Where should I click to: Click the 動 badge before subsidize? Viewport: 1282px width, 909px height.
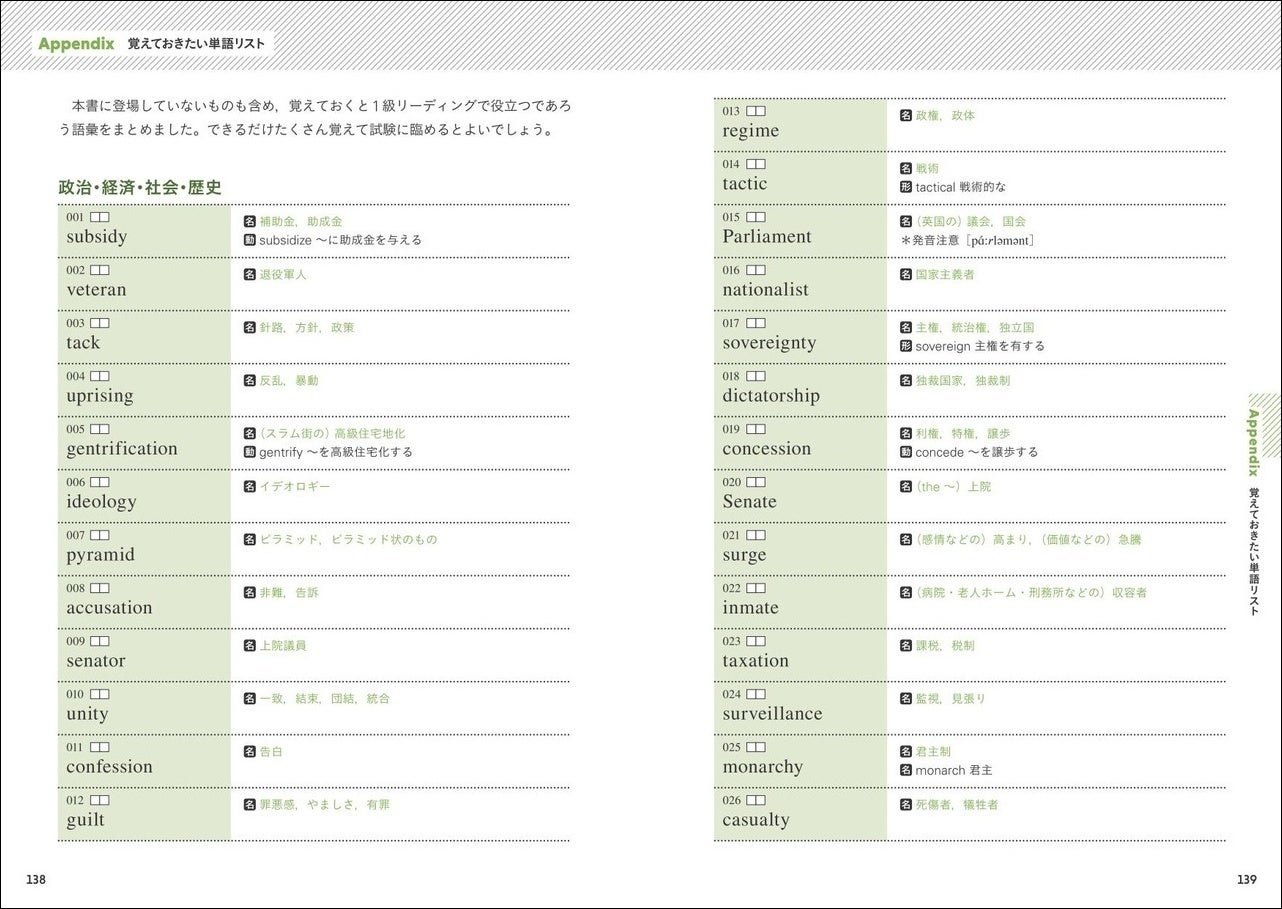point(250,240)
